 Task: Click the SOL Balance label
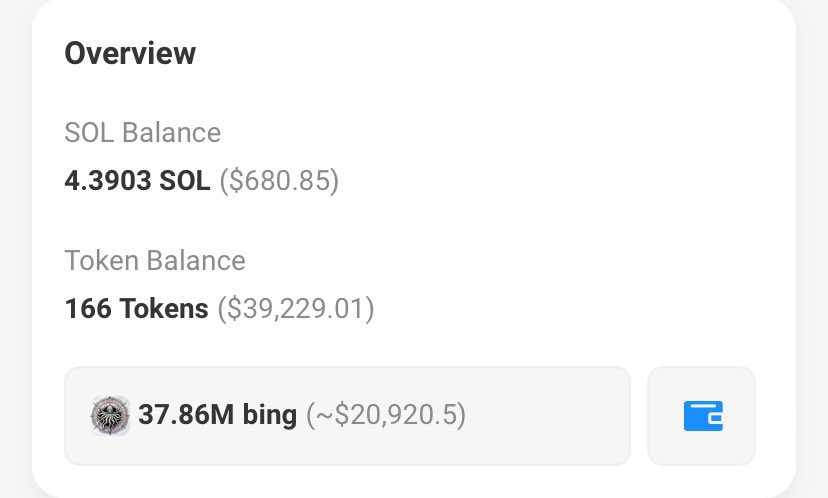[x=143, y=132]
